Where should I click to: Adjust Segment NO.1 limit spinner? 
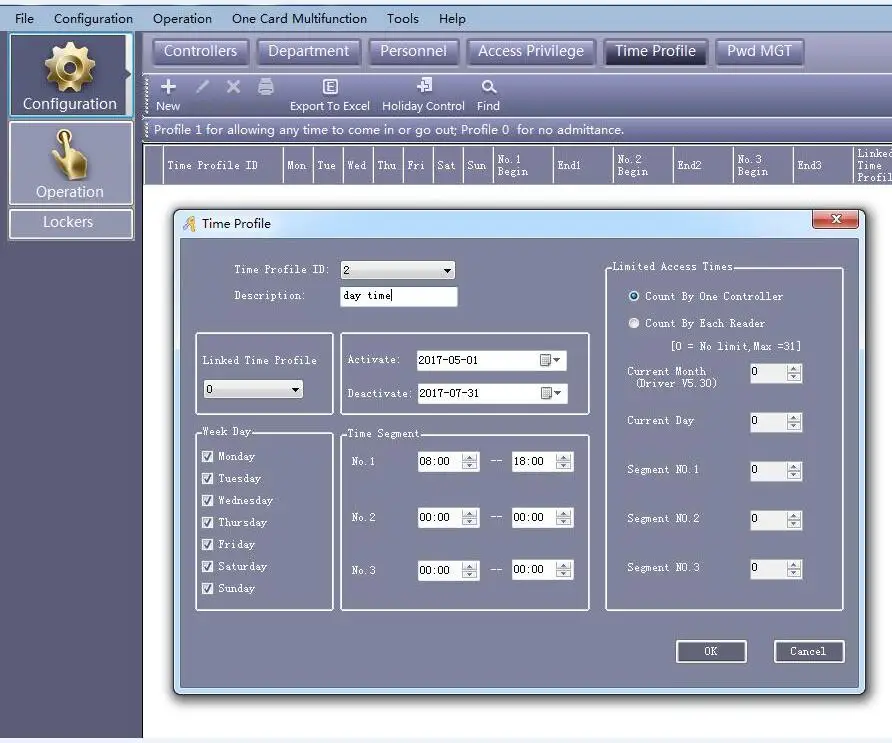[794, 471]
